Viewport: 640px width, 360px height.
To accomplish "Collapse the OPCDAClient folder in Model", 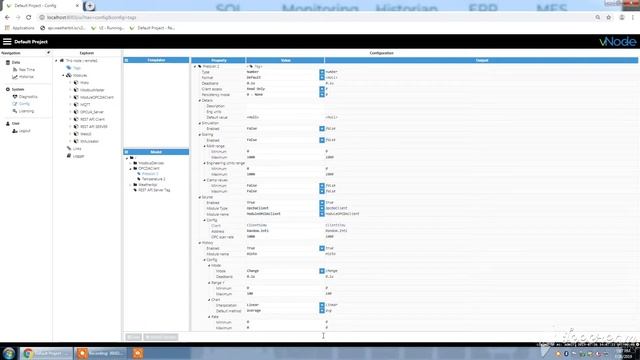I will pyautogui.click(x=131, y=168).
